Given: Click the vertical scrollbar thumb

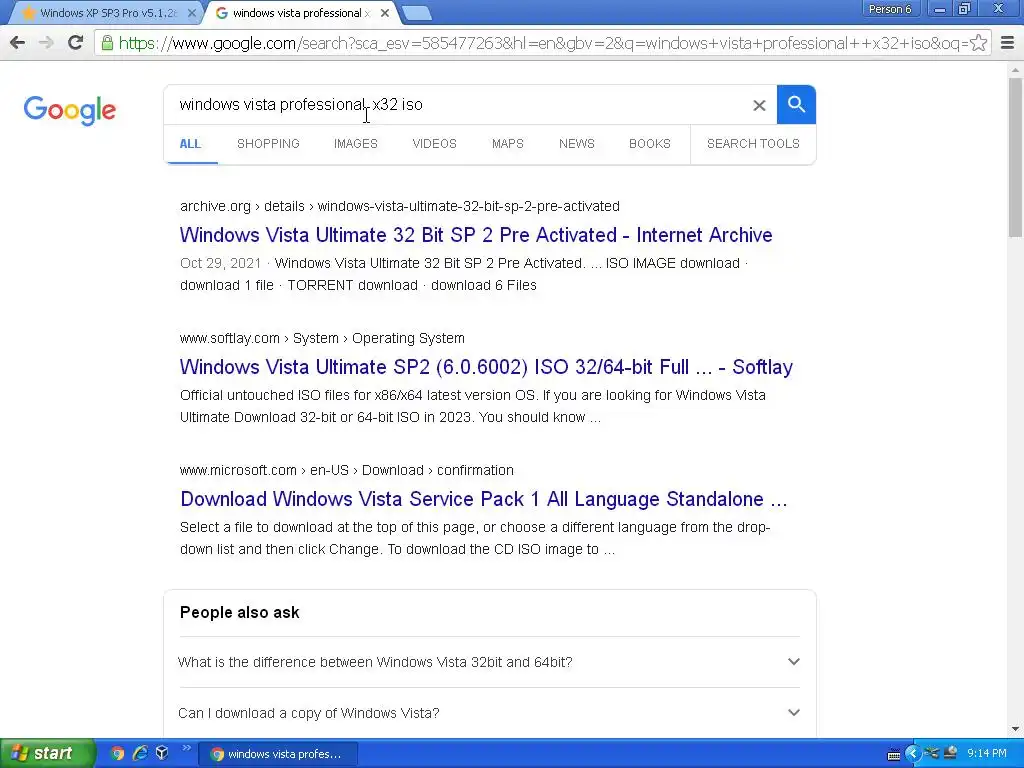Looking at the screenshot, I should [1016, 157].
